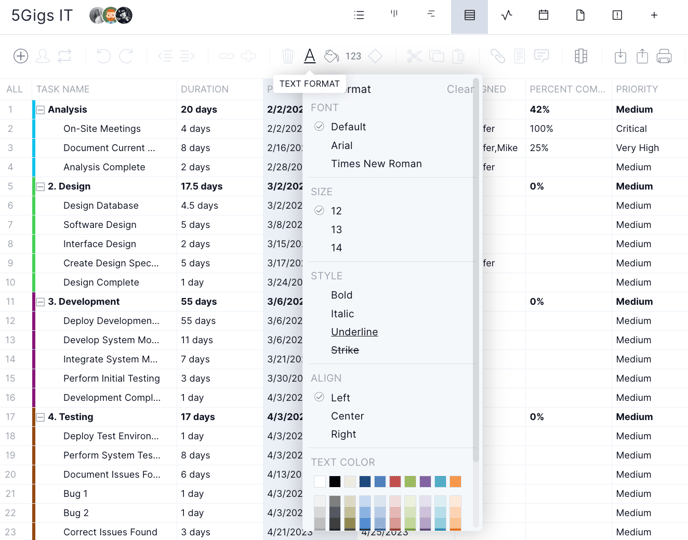Viewport: 688px width, 540px height.
Task: Pick the purple text color swatch
Action: pos(425,482)
